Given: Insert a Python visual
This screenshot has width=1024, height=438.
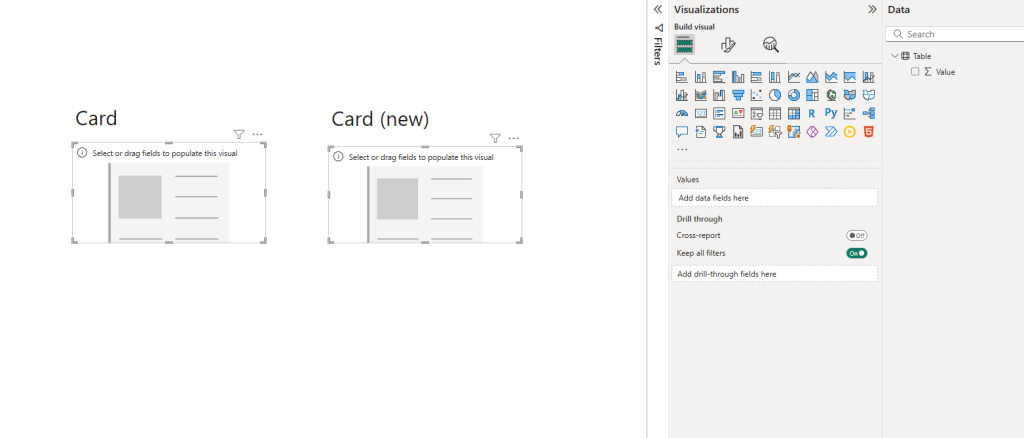Looking at the screenshot, I should (x=831, y=113).
